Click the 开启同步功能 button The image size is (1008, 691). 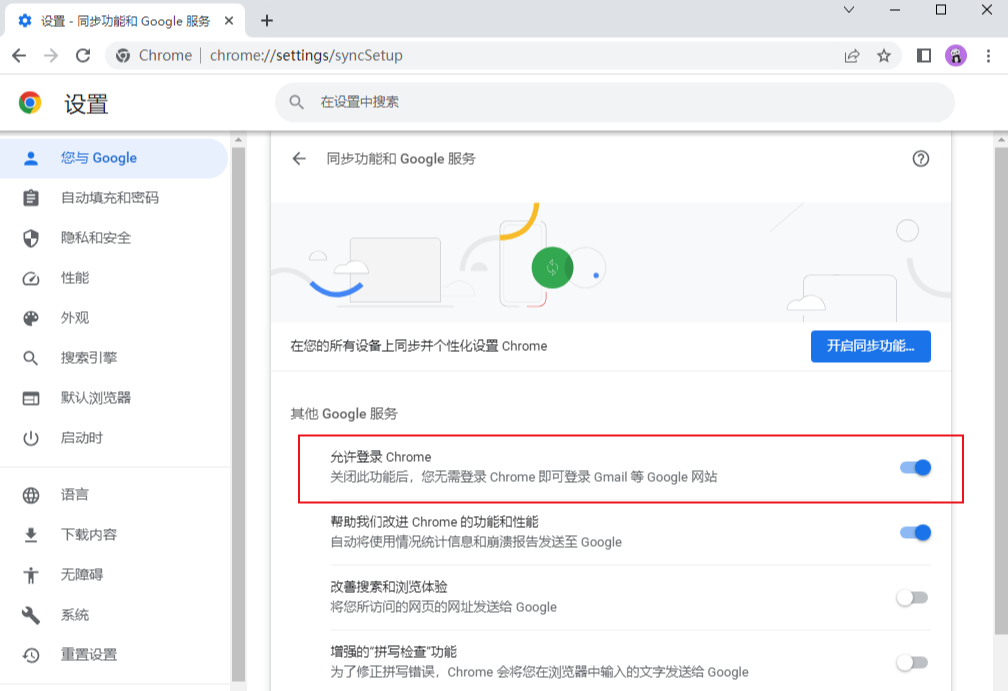point(870,346)
